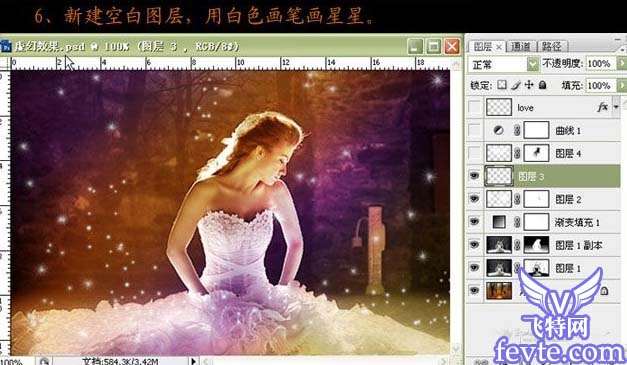This screenshot has height=365, width=627.
Task: Hide the 图层 2 layer
Action: click(x=474, y=199)
